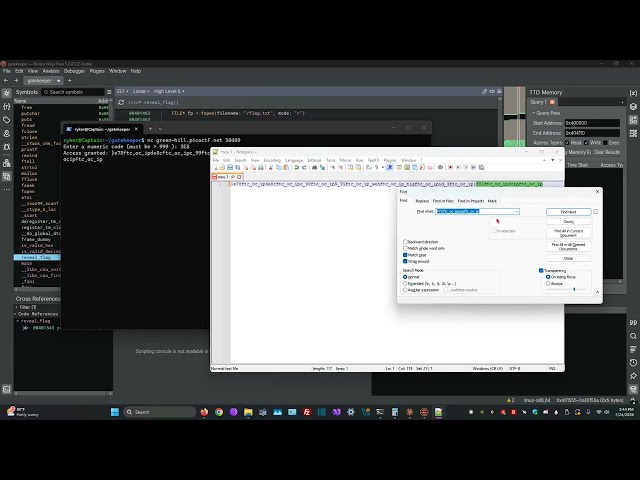Switch to Find in Files tab
The height and width of the screenshot is (480, 640).
pyautogui.click(x=443, y=201)
